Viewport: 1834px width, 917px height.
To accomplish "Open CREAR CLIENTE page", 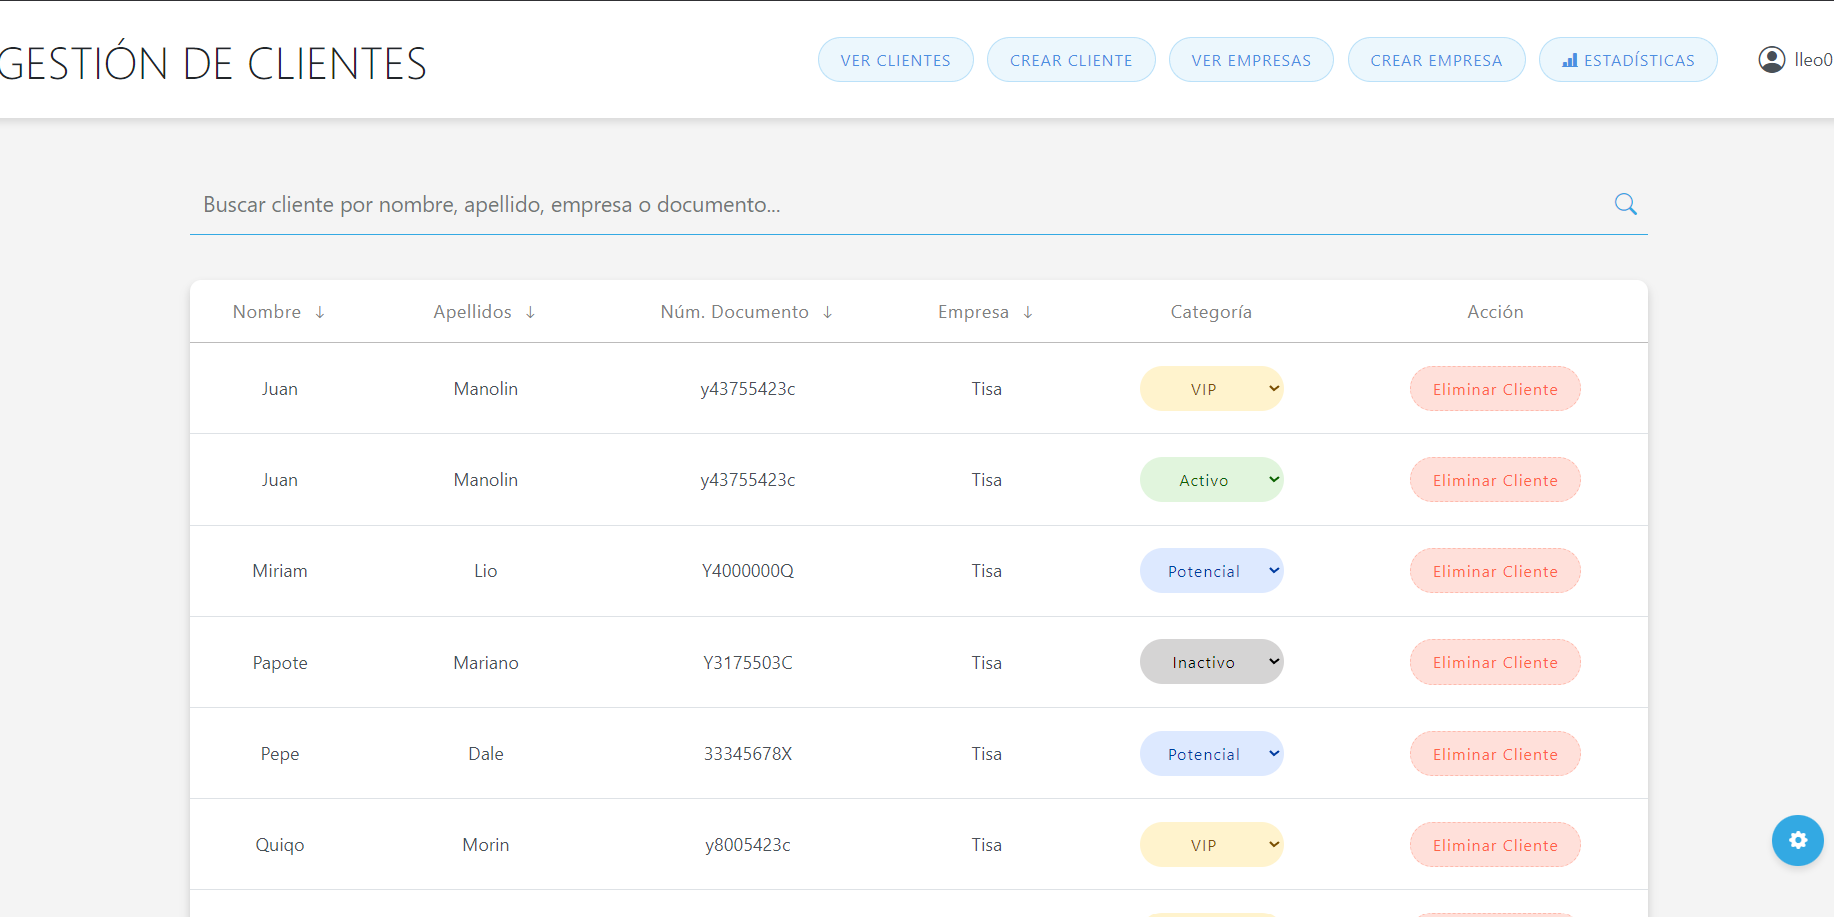I will [x=1071, y=60].
